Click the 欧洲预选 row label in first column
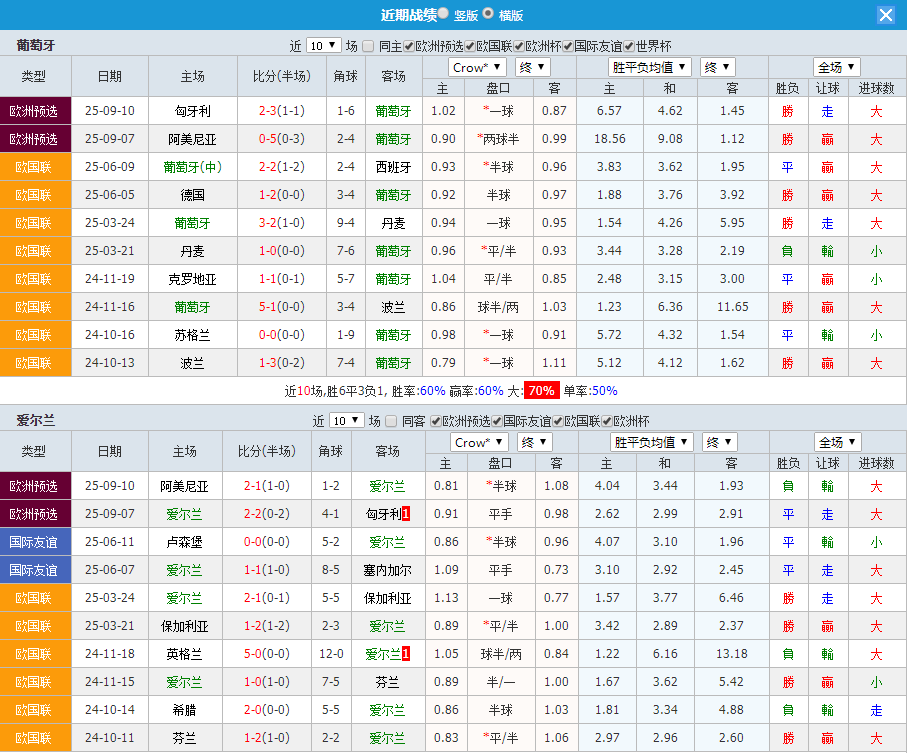Image resolution: width=907 pixels, height=753 pixels. pyautogui.click(x=34, y=111)
